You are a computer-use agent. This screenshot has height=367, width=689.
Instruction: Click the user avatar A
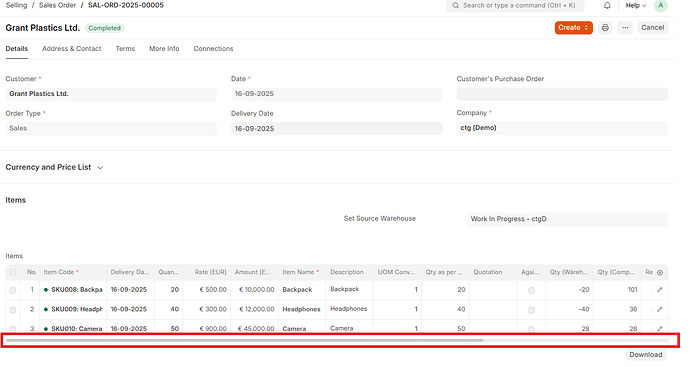pos(660,5)
